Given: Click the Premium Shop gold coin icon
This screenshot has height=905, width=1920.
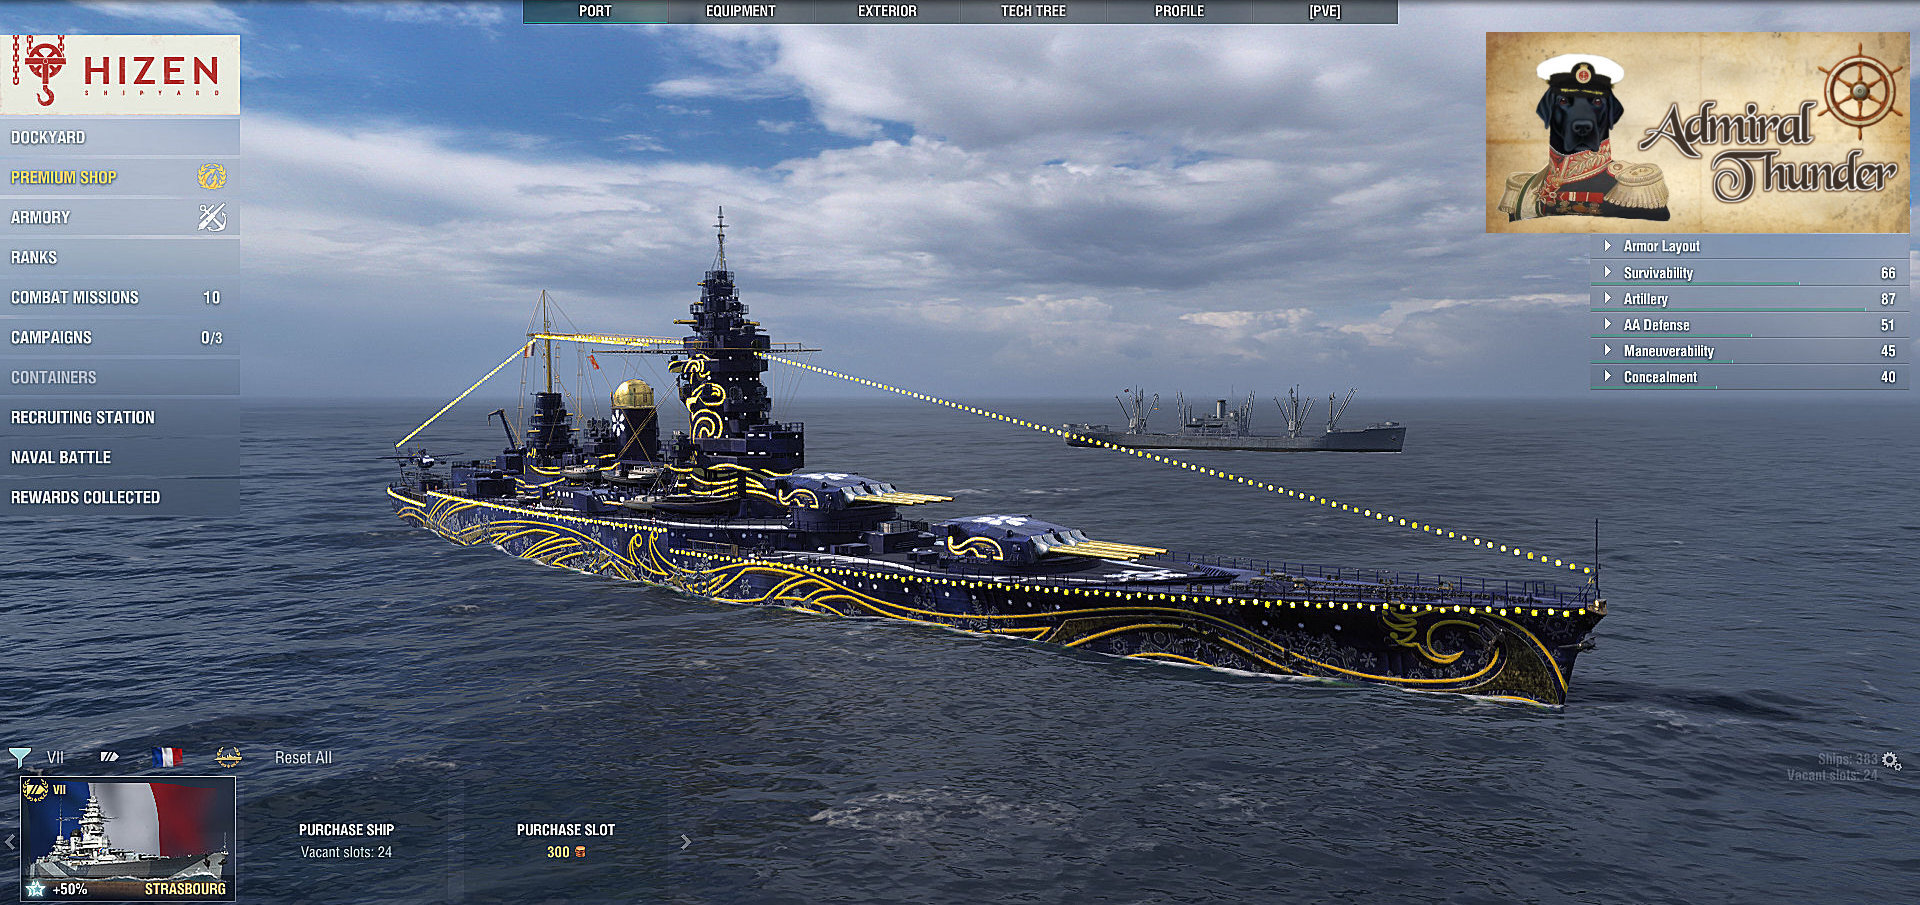Looking at the screenshot, I should pos(211,177).
